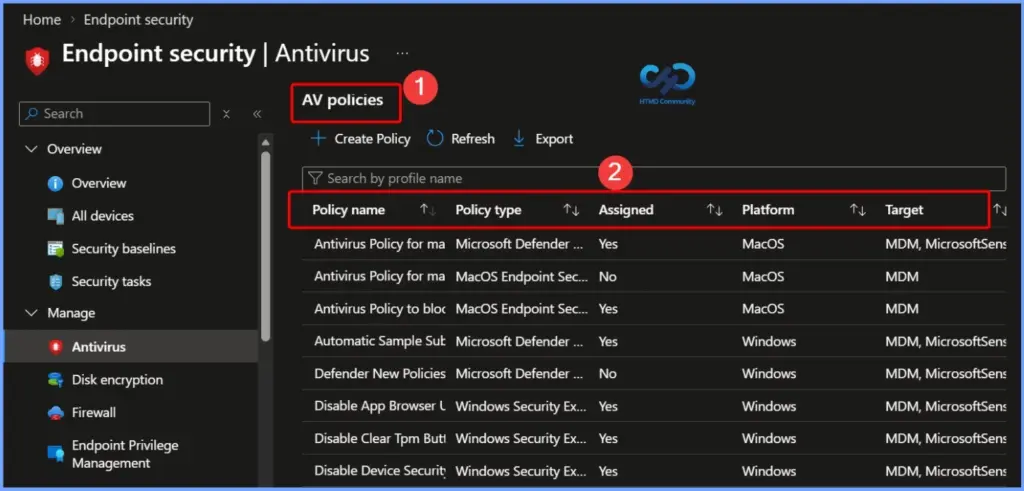Image resolution: width=1024 pixels, height=491 pixels.
Task: Click the Endpoint Privilege Management icon
Action: pyautogui.click(x=56, y=454)
